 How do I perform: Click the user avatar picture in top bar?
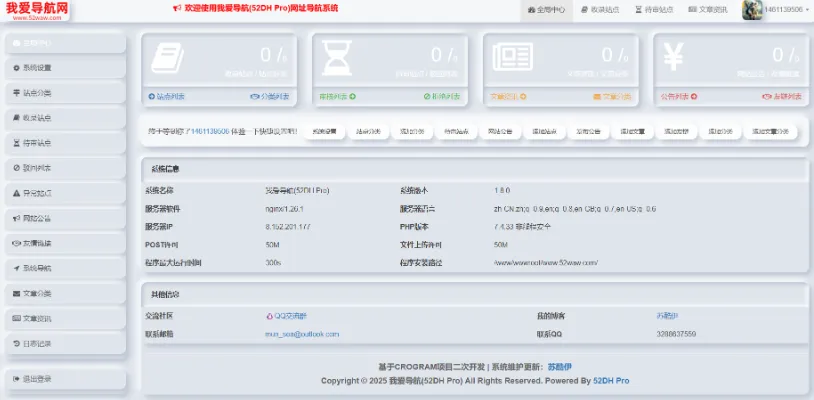[x=752, y=9]
